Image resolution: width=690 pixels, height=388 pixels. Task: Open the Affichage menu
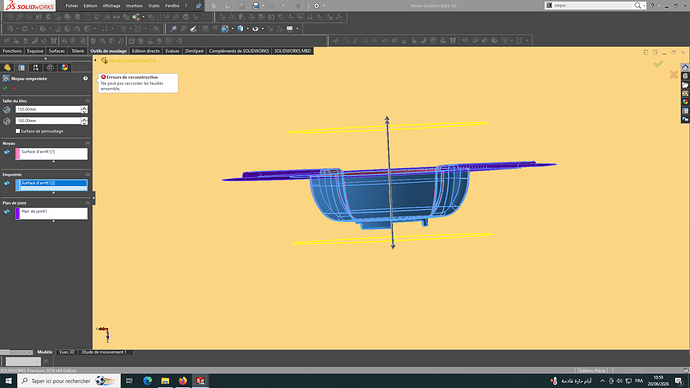pyautogui.click(x=111, y=6)
